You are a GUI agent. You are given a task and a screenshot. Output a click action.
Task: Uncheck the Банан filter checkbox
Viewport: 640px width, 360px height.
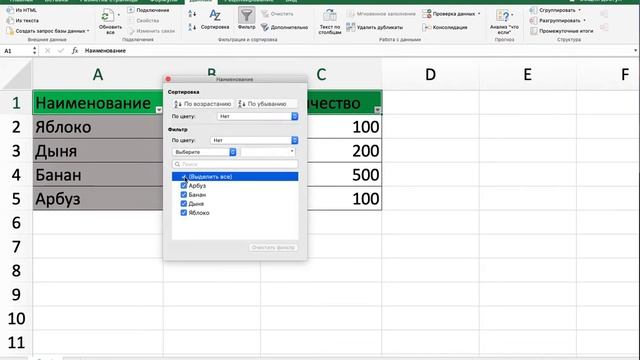click(x=184, y=195)
